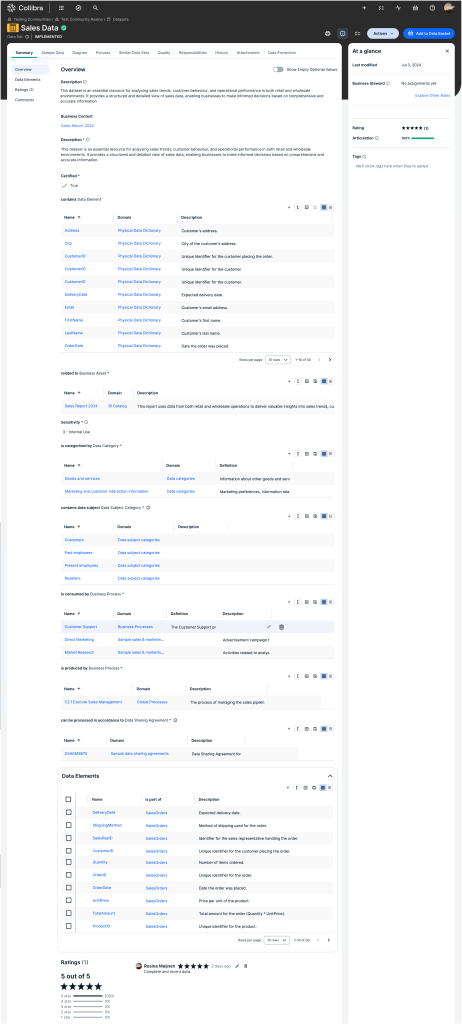Image resolution: width=462 pixels, height=1024 pixels.
Task: Open the apps grid menu icon
Action: click(61, 8)
